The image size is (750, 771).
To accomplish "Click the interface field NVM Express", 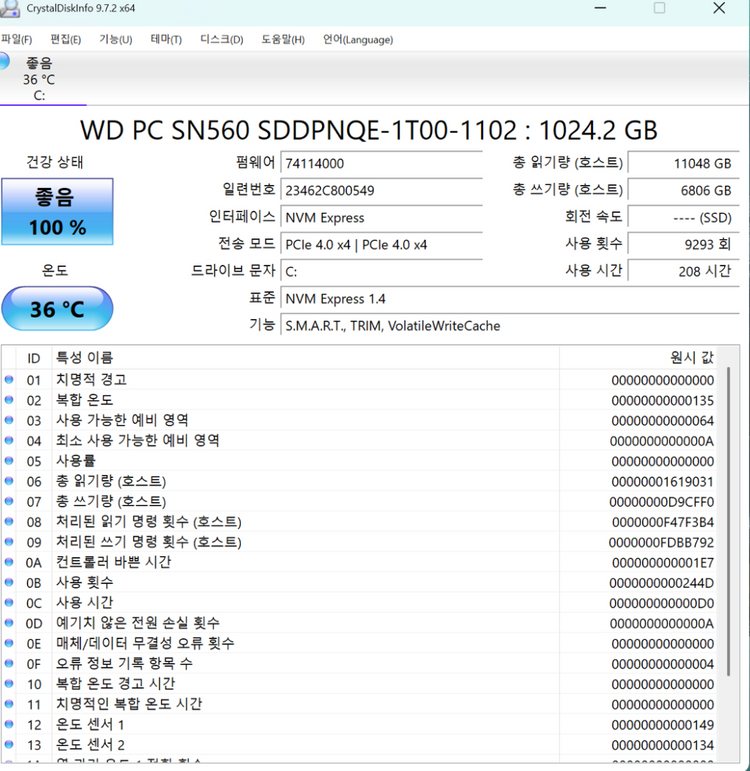I will pos(381,217).
